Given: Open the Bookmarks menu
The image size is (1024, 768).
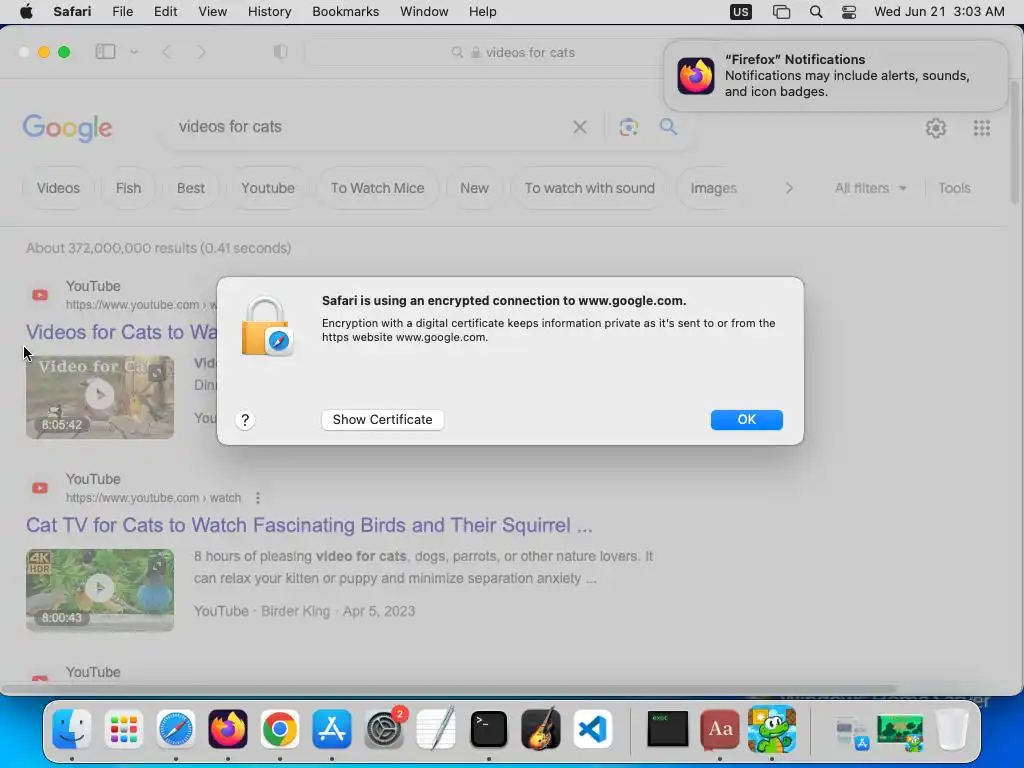Looking at the screenshot, I should click(x=345, y=12).
